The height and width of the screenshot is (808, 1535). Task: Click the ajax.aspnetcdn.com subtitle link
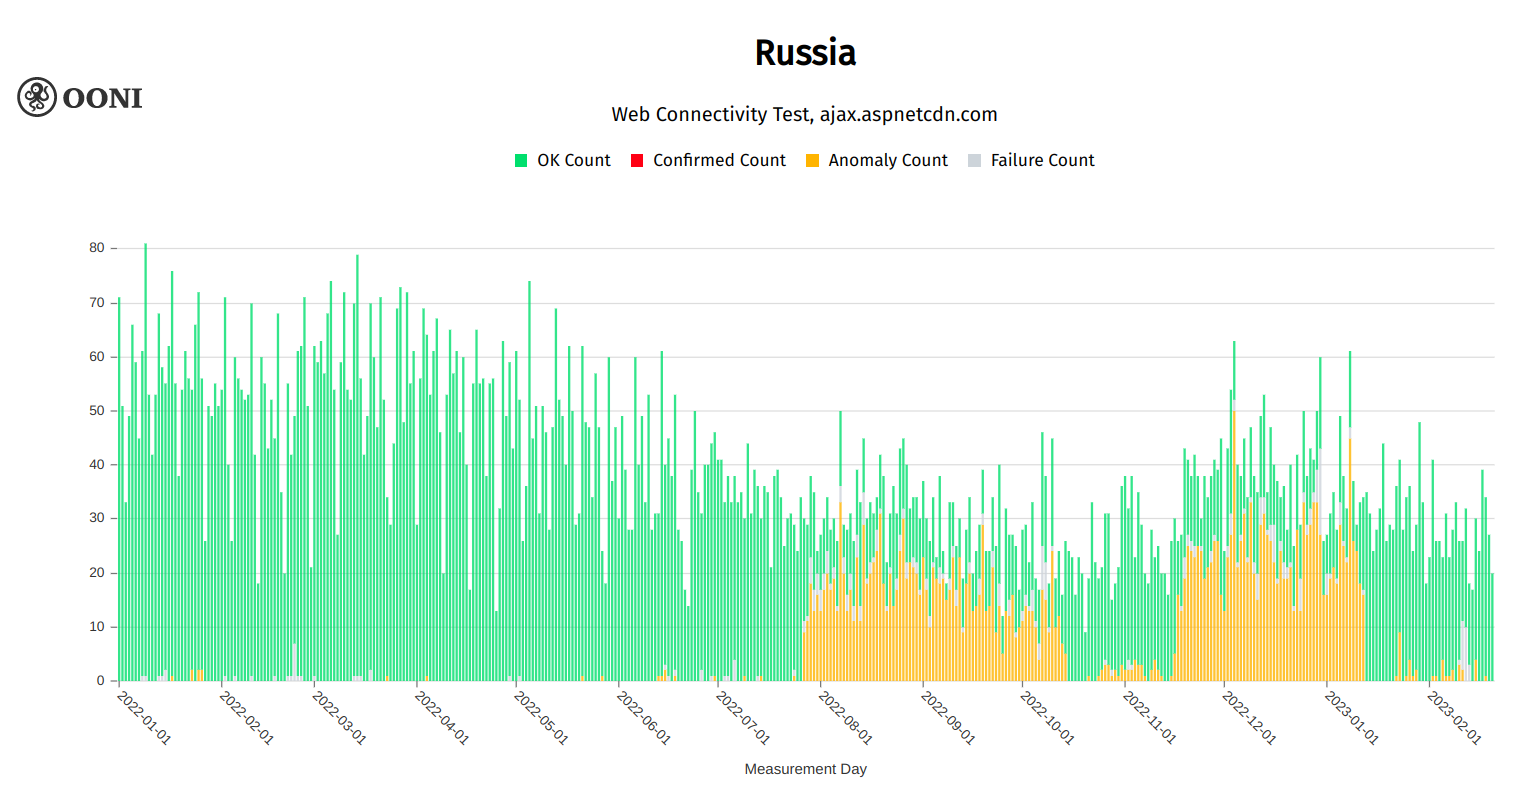[x=907, y=114]
